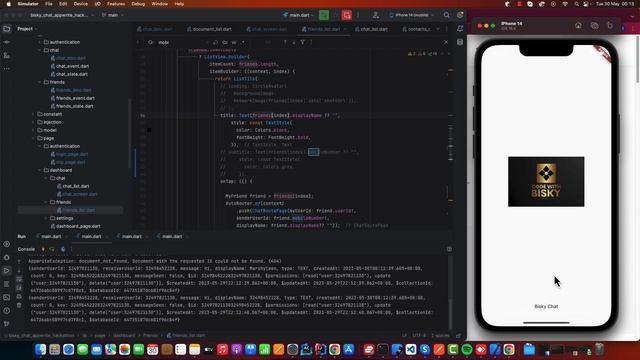This screenshot has width=640, height=360.
Task: Toggle Regex option in find bar
Action: (x=243, y=42)
